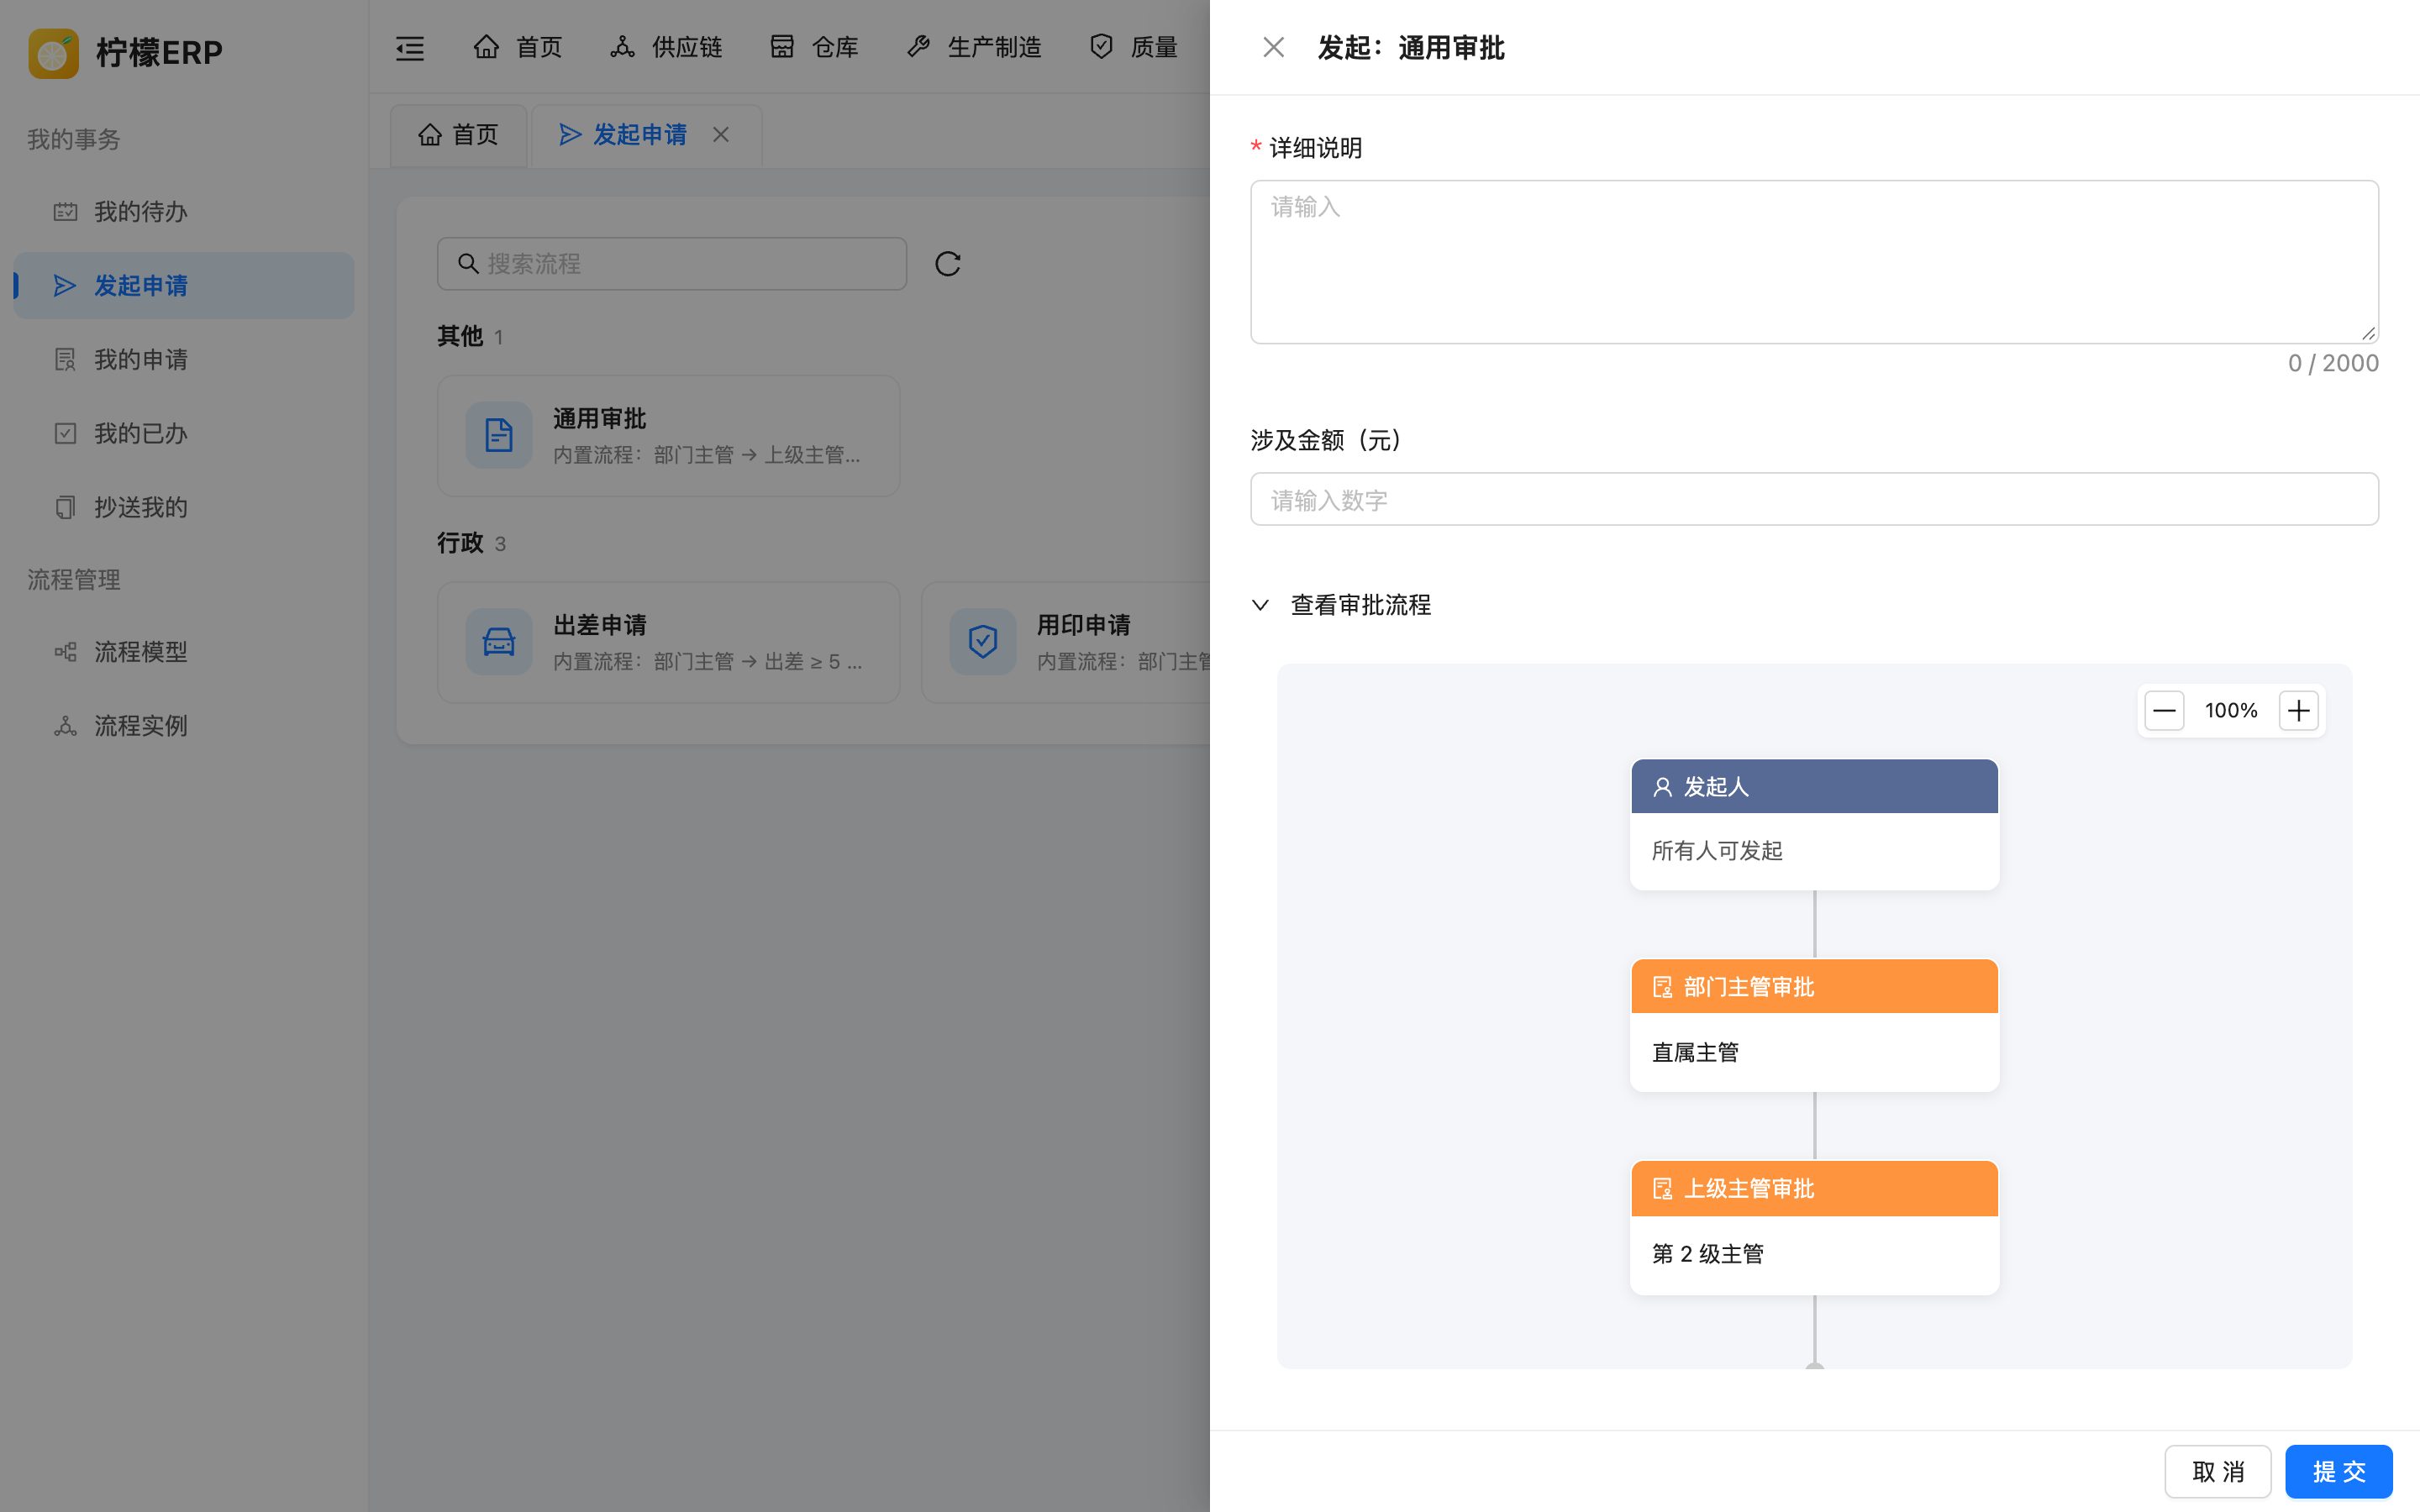This screenshot has width=2420, height=1512.
Task: Click the 直属主管 text in the flow
Action: (1695, 1053)
